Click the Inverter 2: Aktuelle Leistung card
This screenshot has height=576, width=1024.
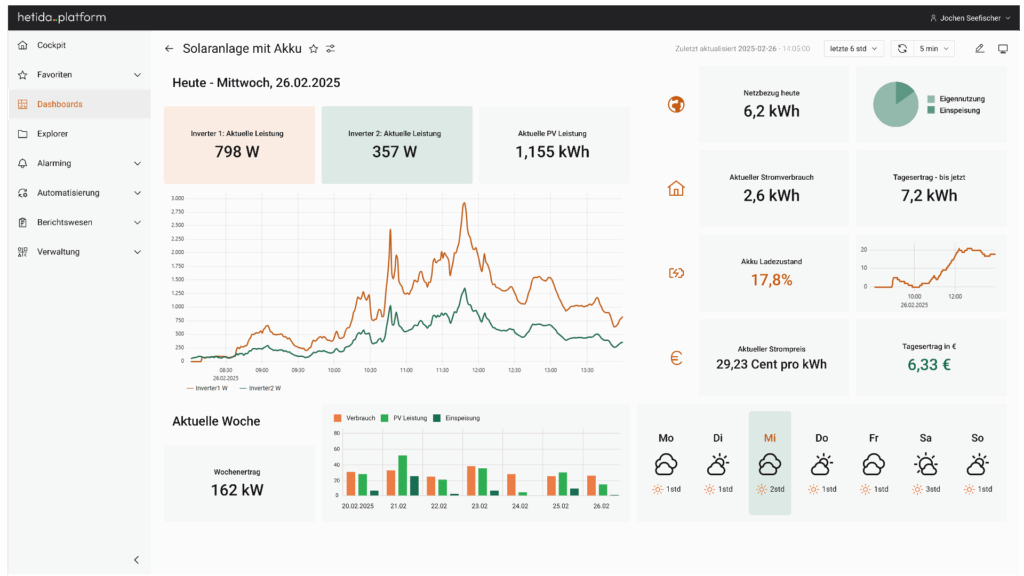pos(397,145)
